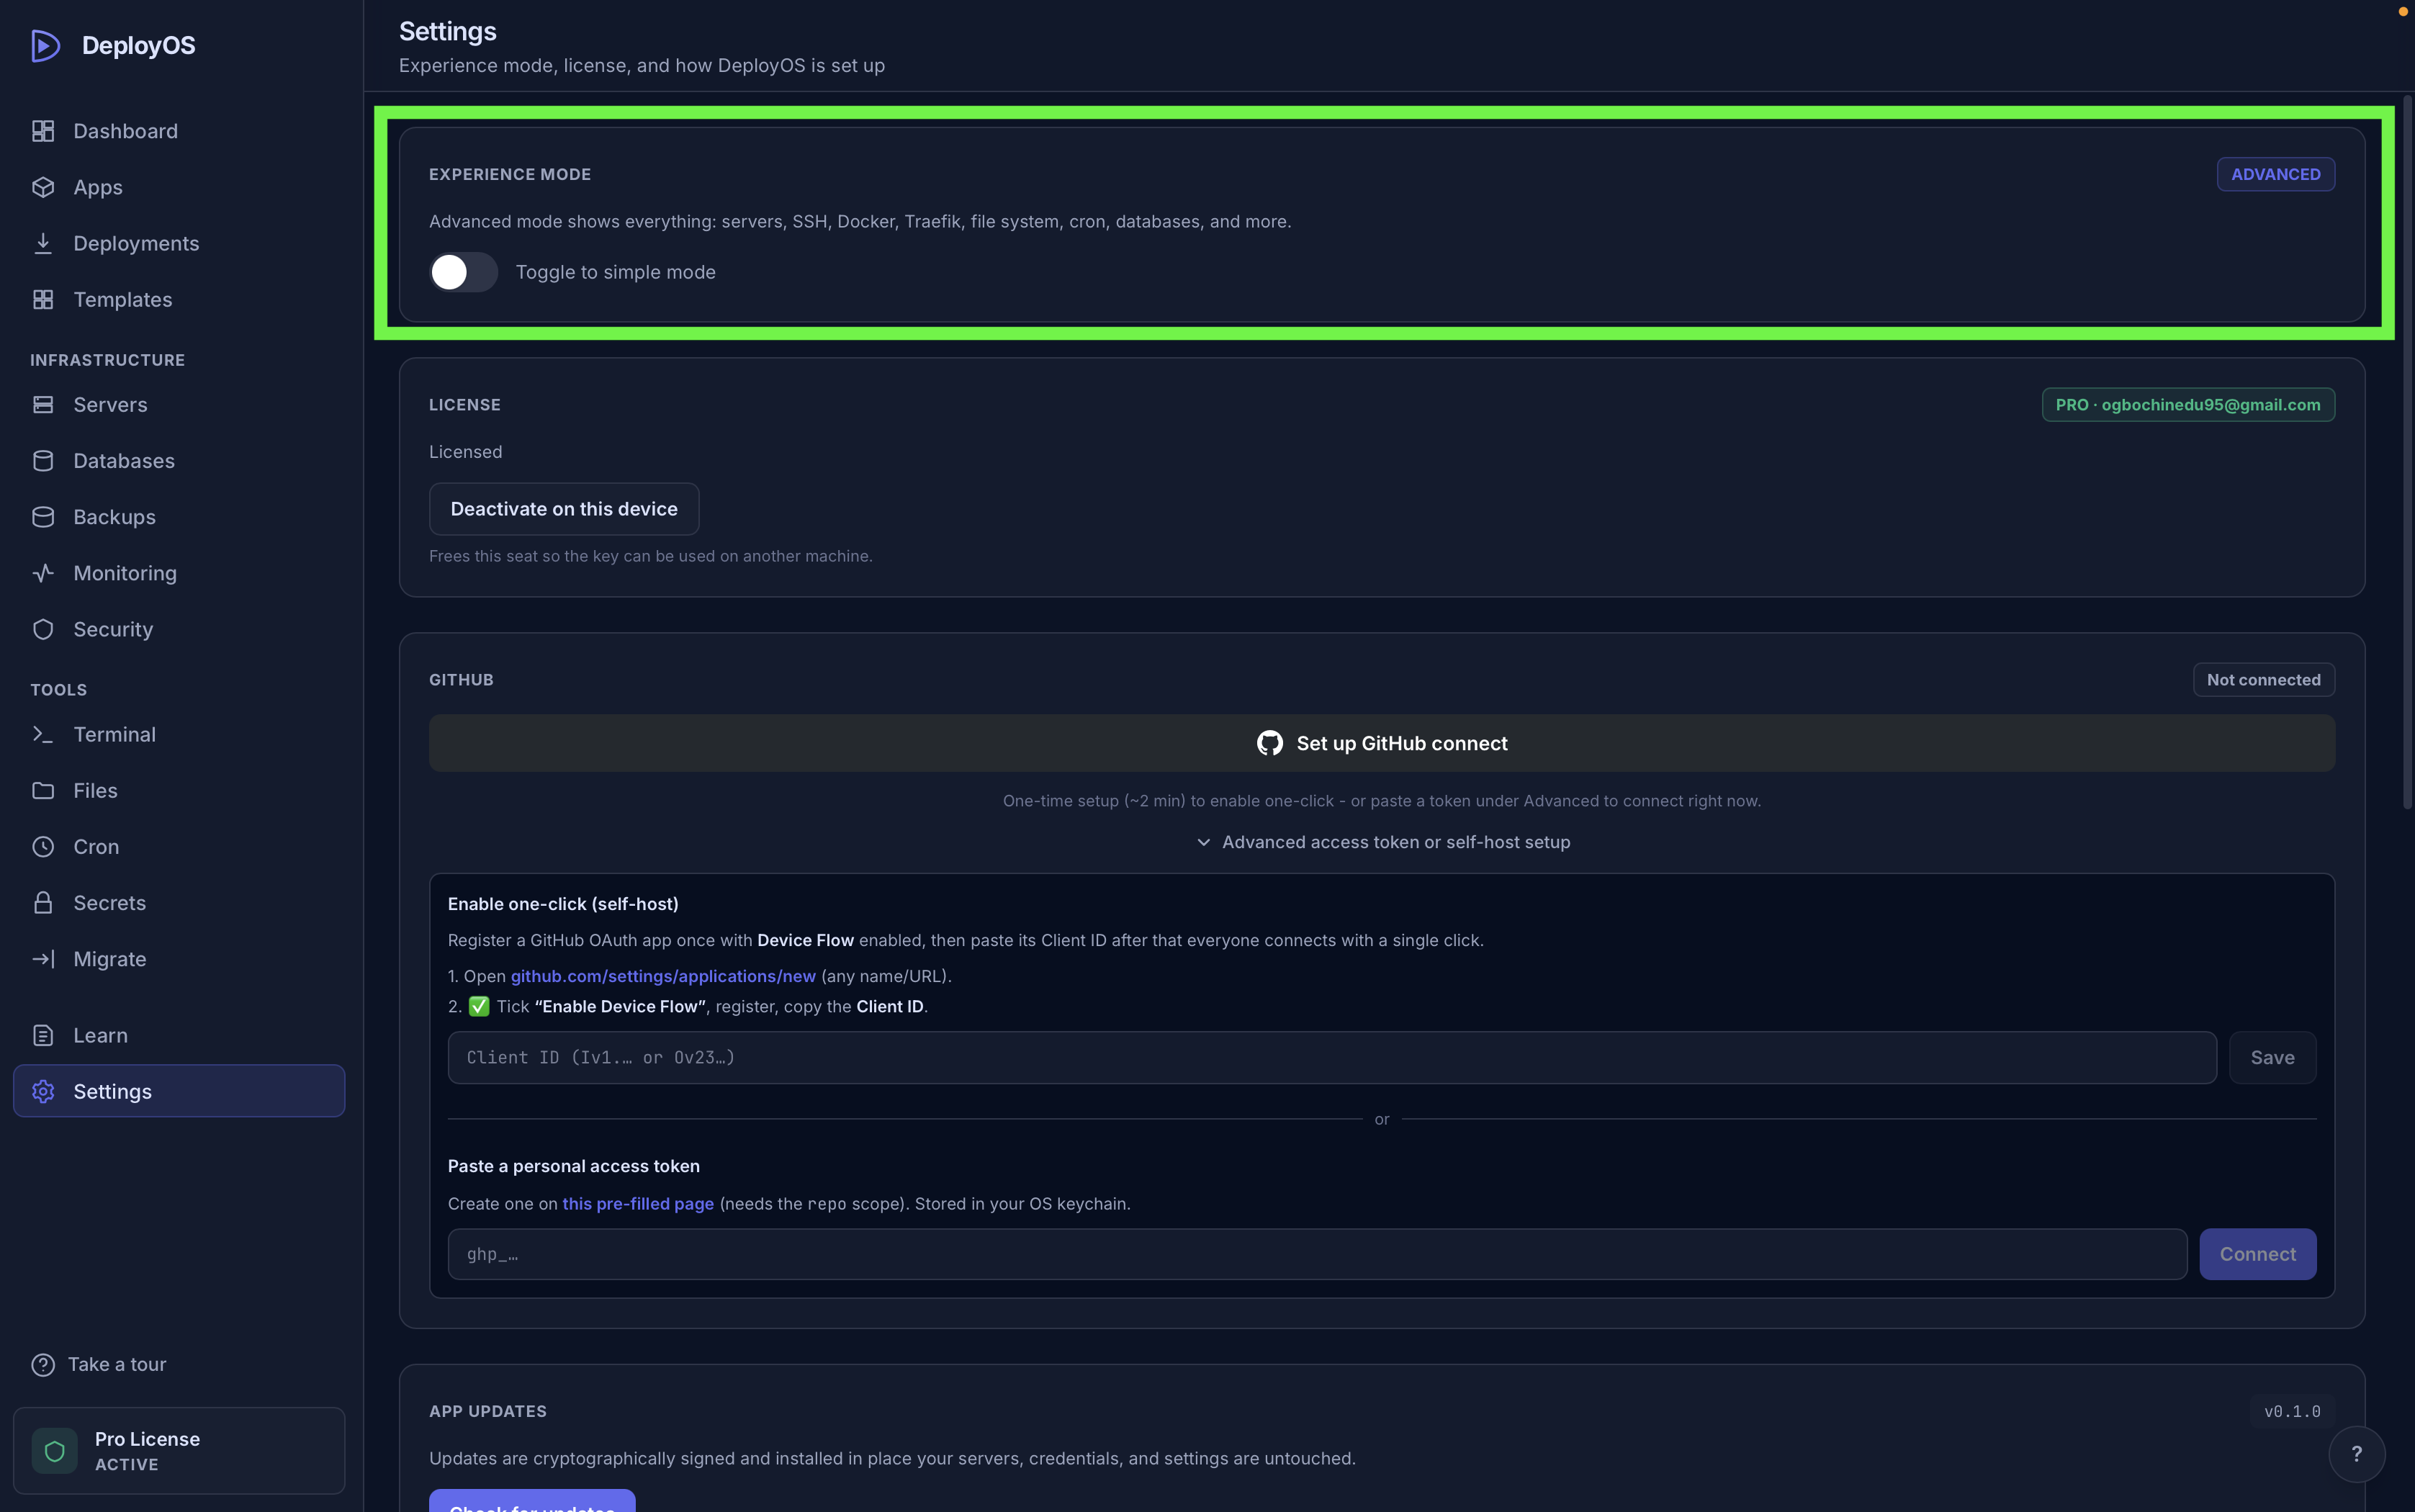Click the ADVANCED mode badge
Viewport: 2415px width, 1512px height.
coord(2275,174)
